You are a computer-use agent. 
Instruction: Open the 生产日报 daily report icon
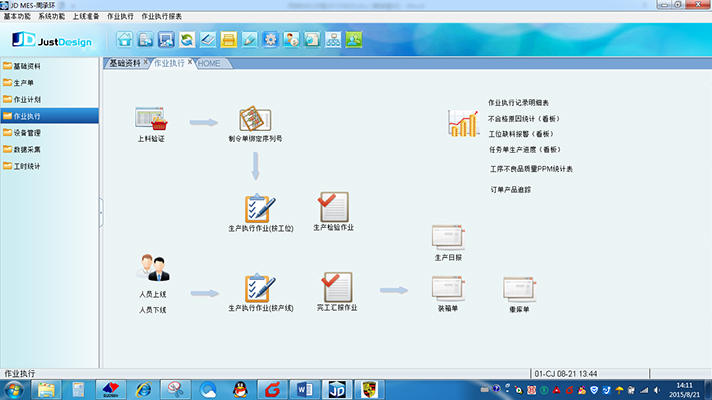click(447, 237)
